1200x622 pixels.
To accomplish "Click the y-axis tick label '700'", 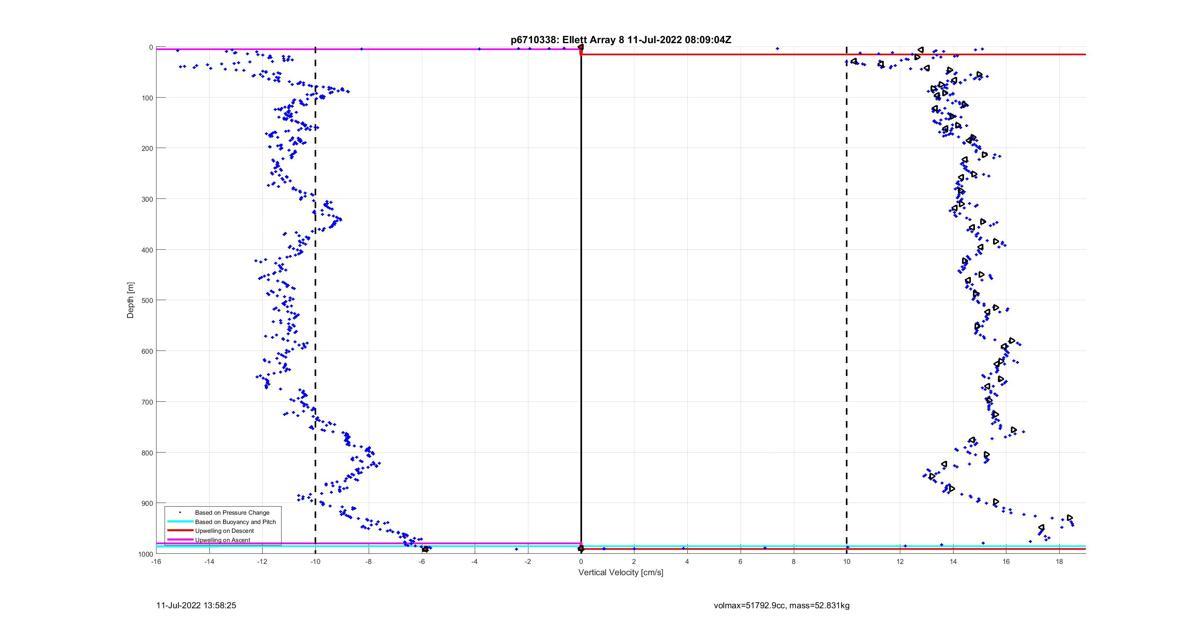I will point(146,402).
